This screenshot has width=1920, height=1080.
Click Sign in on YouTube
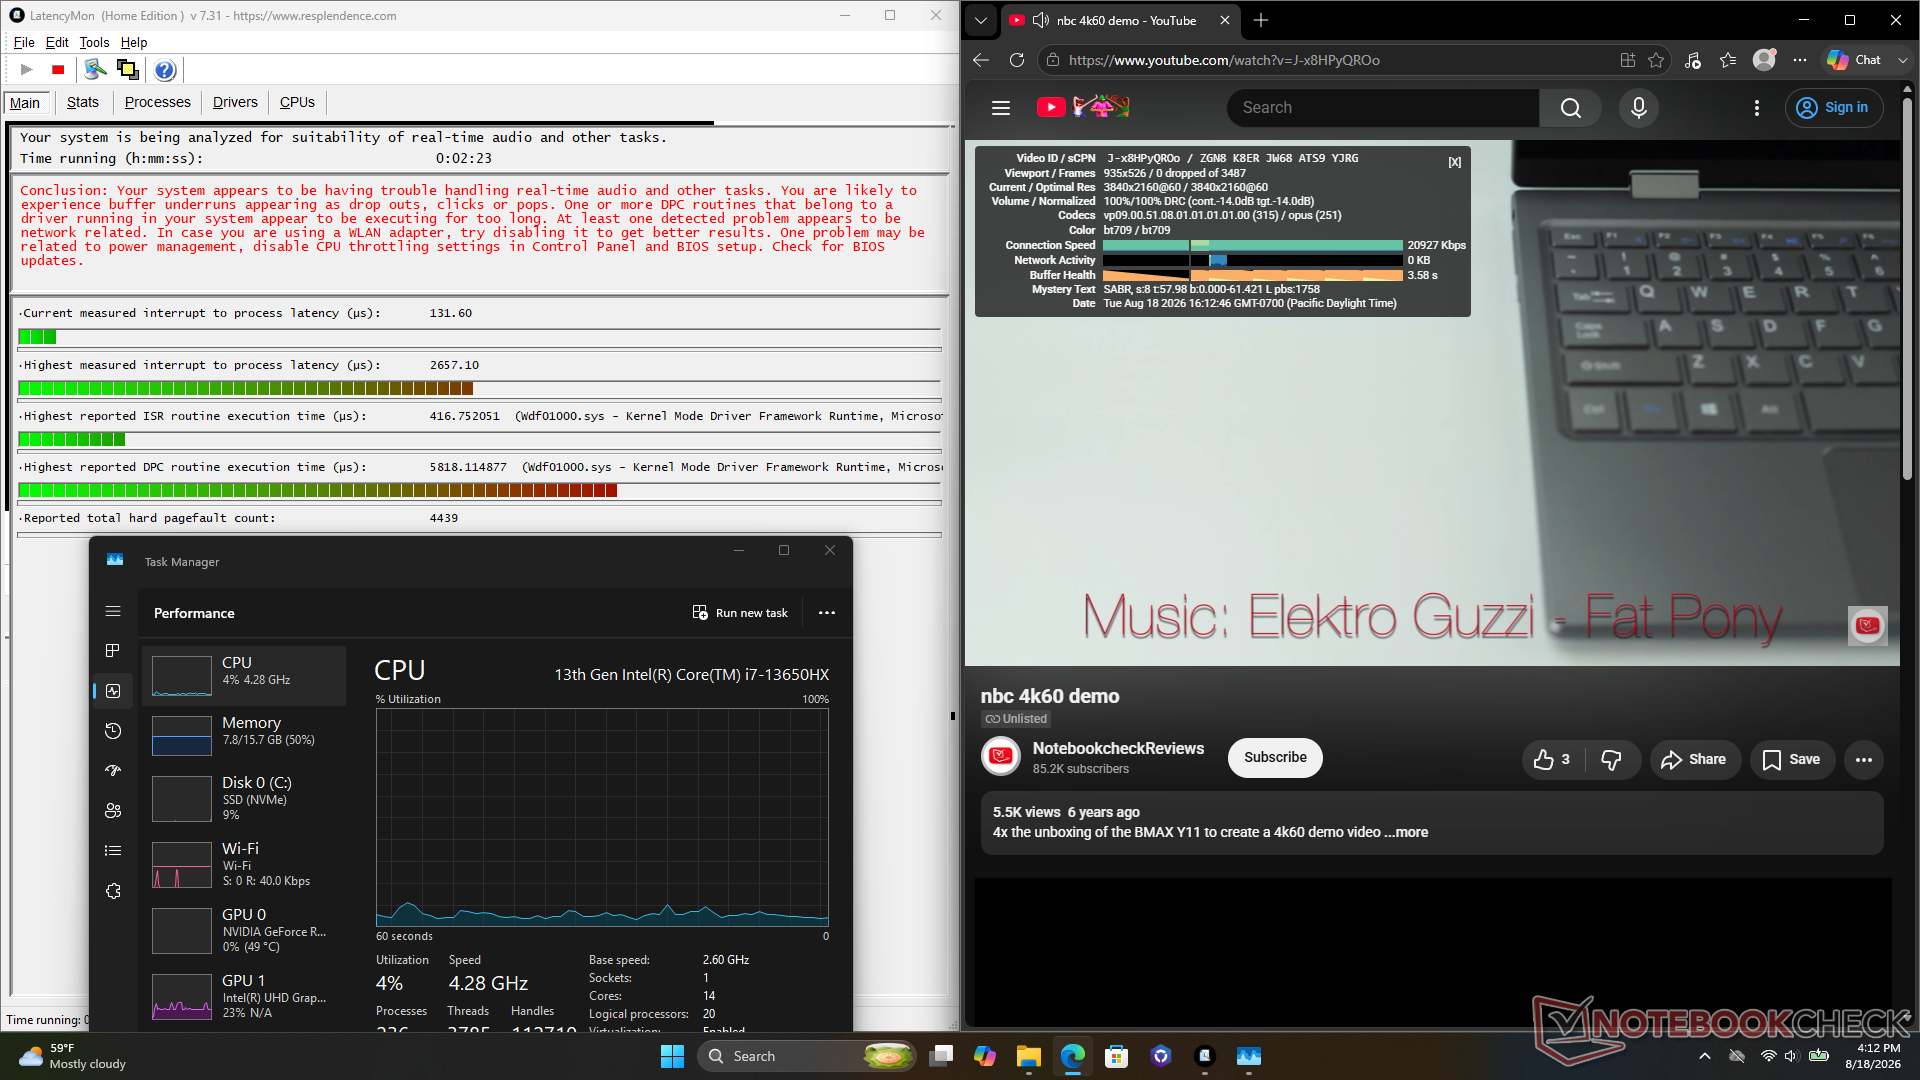point(1834,108)
